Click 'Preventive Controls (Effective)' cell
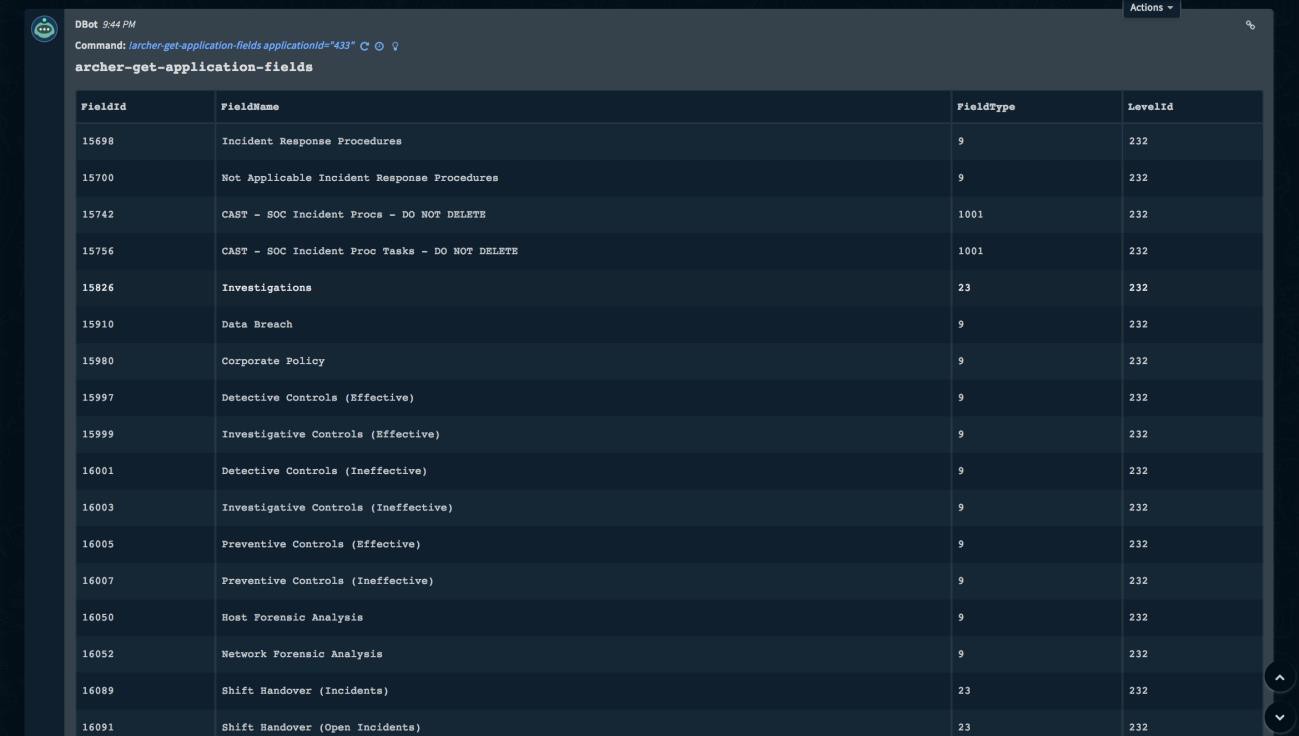 (x=583, y=544)
